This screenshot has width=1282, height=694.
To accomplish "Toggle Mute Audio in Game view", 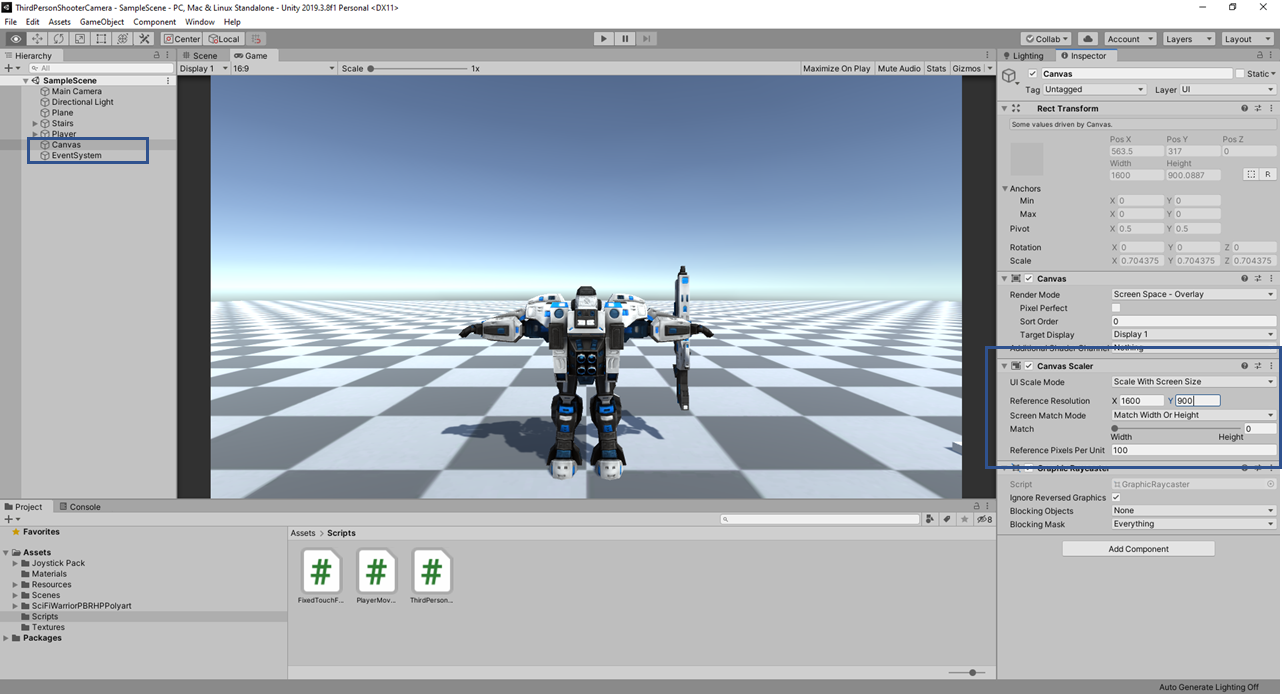I will pos(899,69).
